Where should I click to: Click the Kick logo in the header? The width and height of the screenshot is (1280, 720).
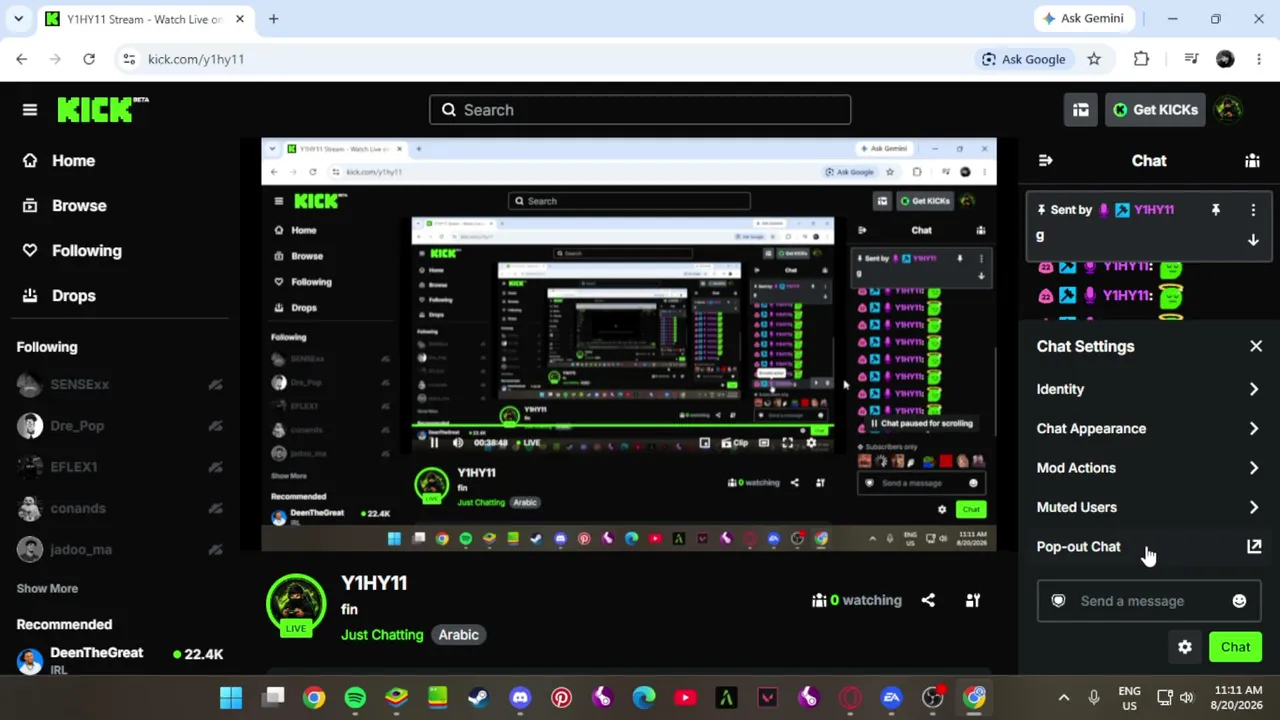pos(102,110)
